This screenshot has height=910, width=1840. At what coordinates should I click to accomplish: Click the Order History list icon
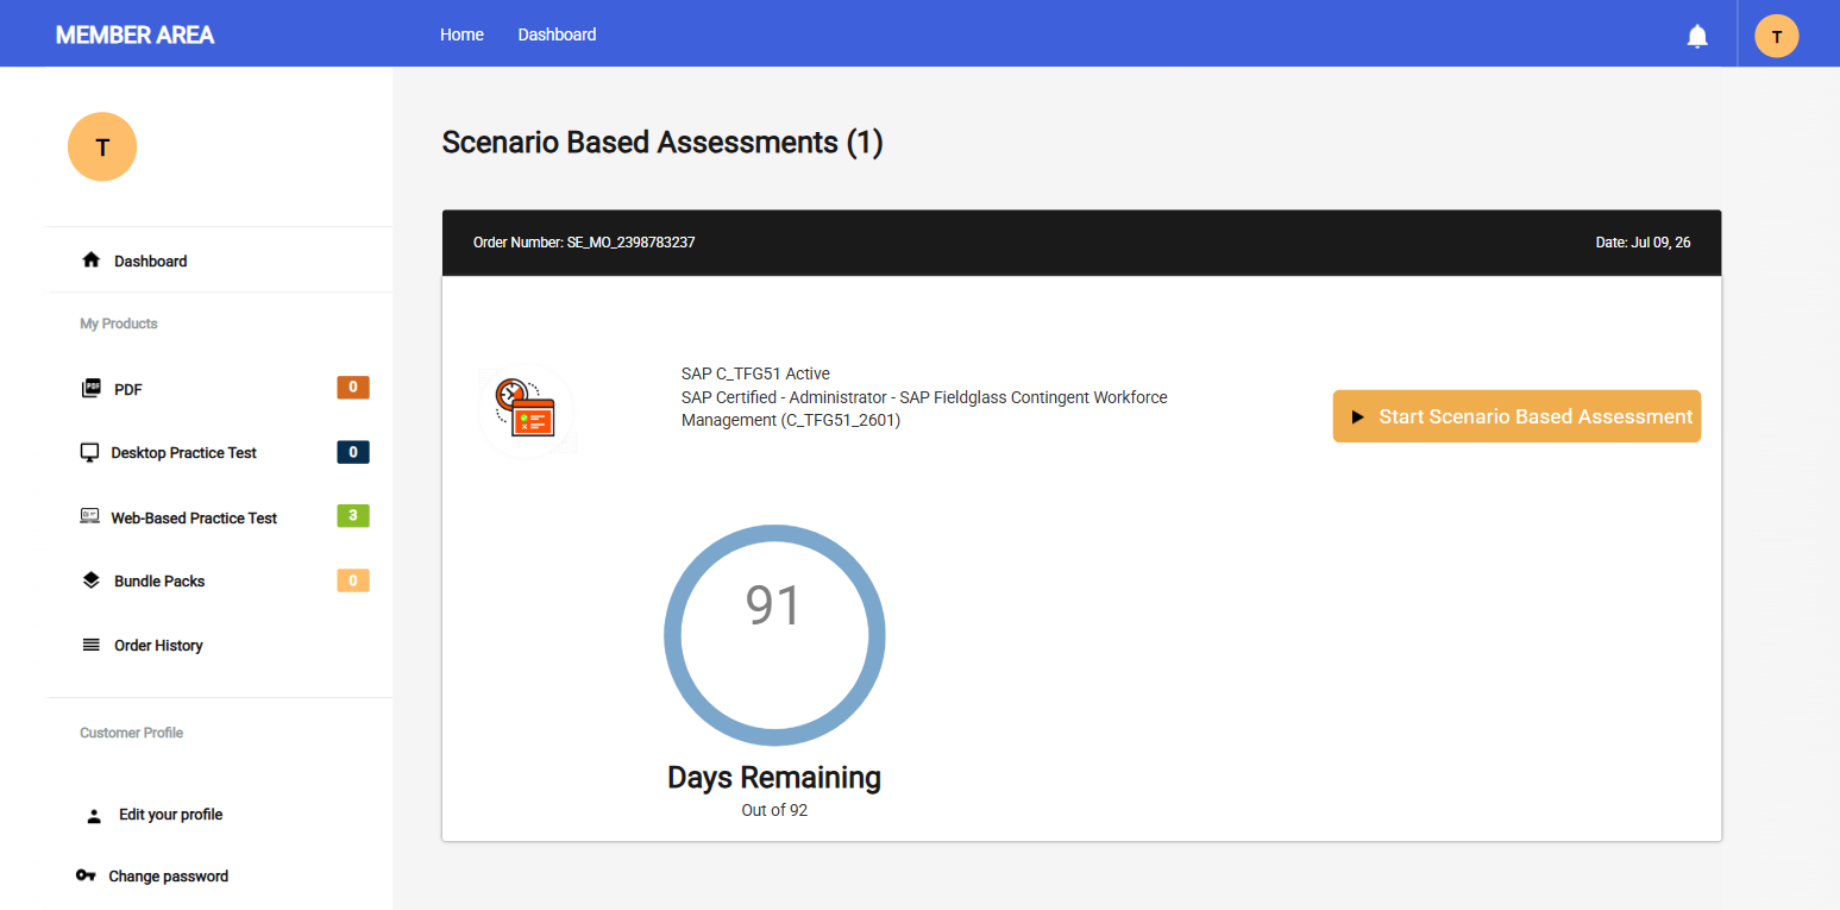(x=91, y=645)
